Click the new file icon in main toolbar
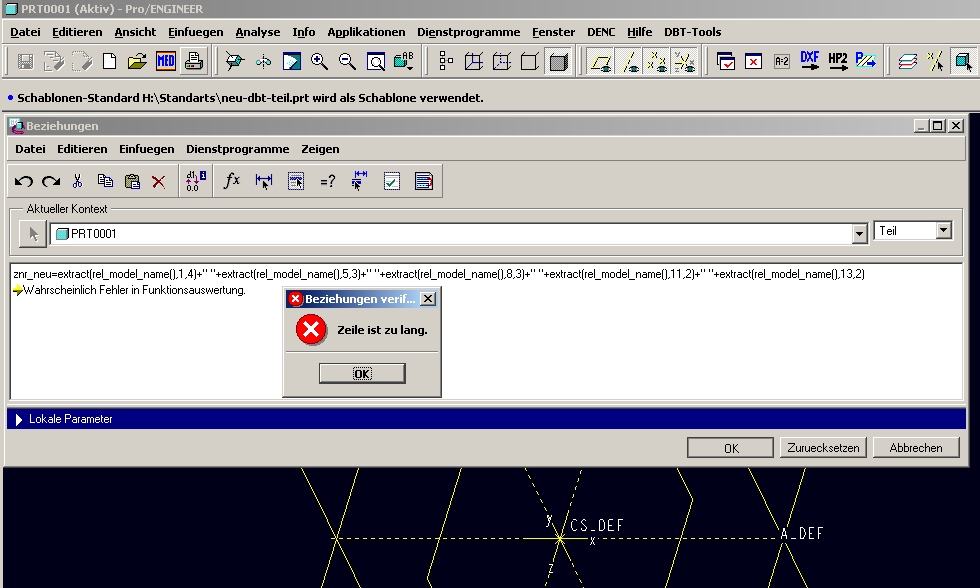This screenshot has height=588, width=980. click(x=109, y=61)
